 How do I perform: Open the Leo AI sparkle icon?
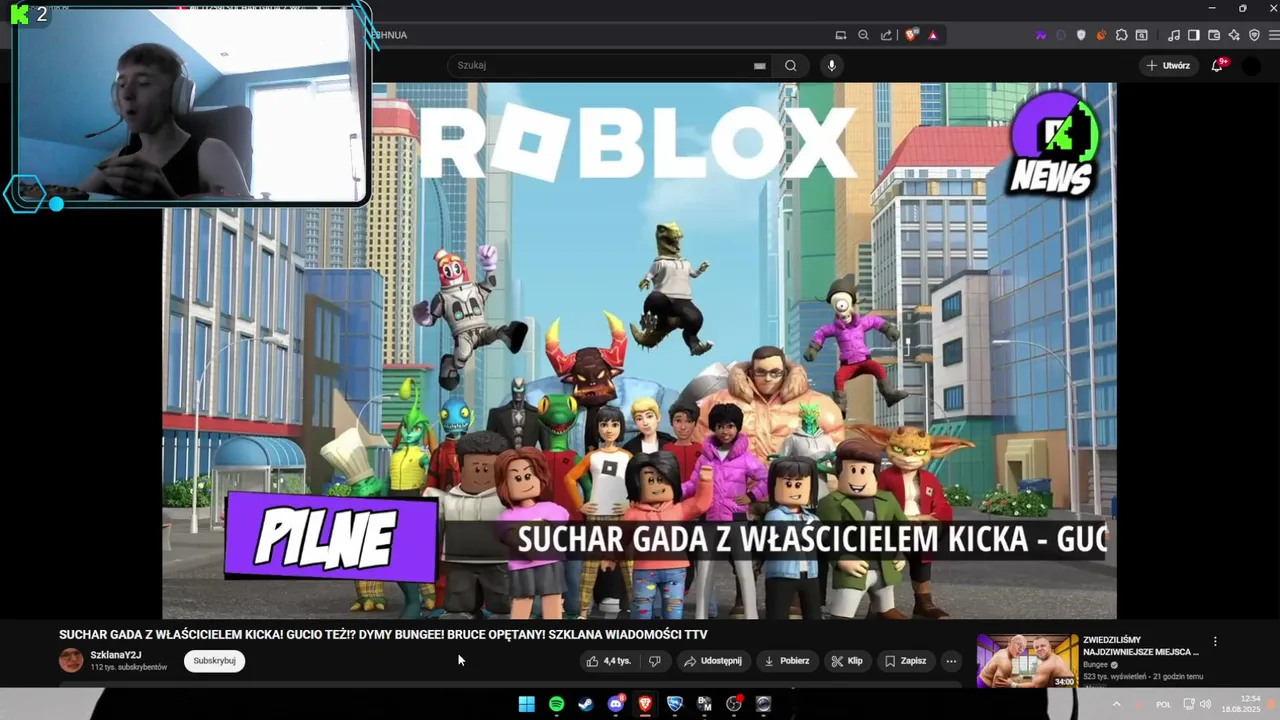pos(1234,35)
